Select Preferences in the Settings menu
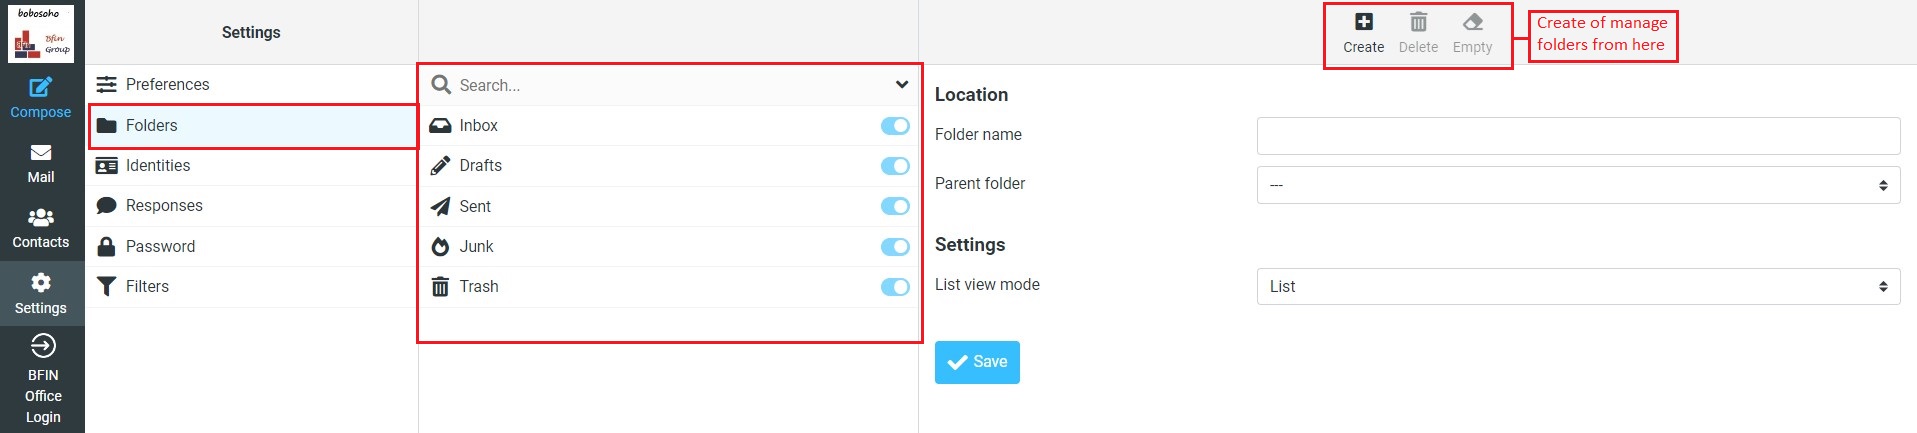Screen dimensions: 1917x433 coord(167,85)
